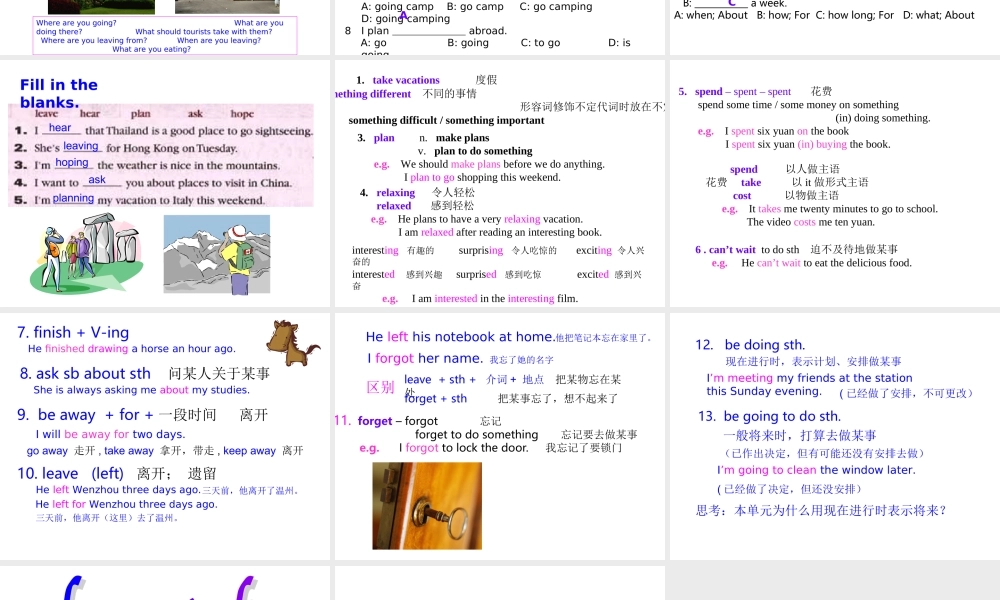Click 'What should tourists take with them?' question
1000x600 pixels.
(x=203, y=31)
